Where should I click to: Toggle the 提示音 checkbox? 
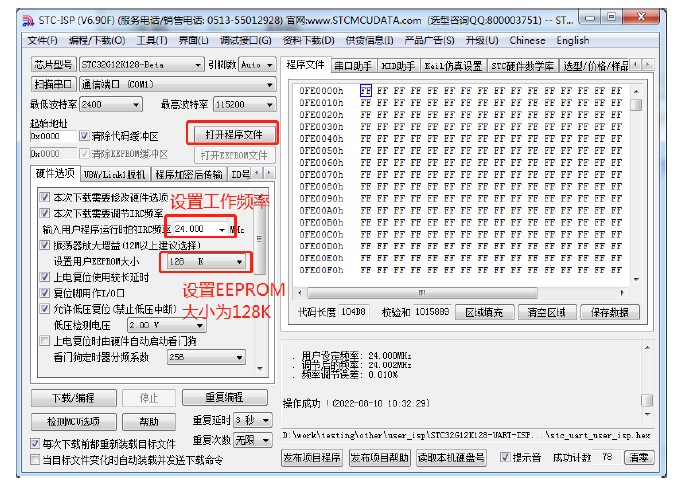click(x=505, y=457)
